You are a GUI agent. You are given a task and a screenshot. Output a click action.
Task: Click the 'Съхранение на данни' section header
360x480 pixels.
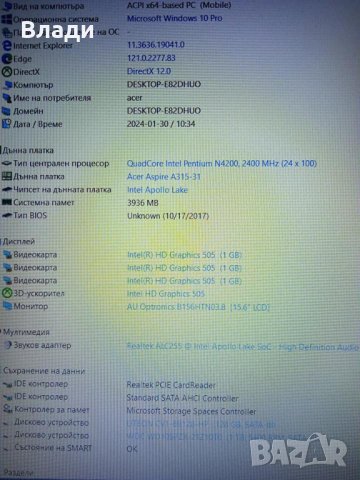click(44, 371)
